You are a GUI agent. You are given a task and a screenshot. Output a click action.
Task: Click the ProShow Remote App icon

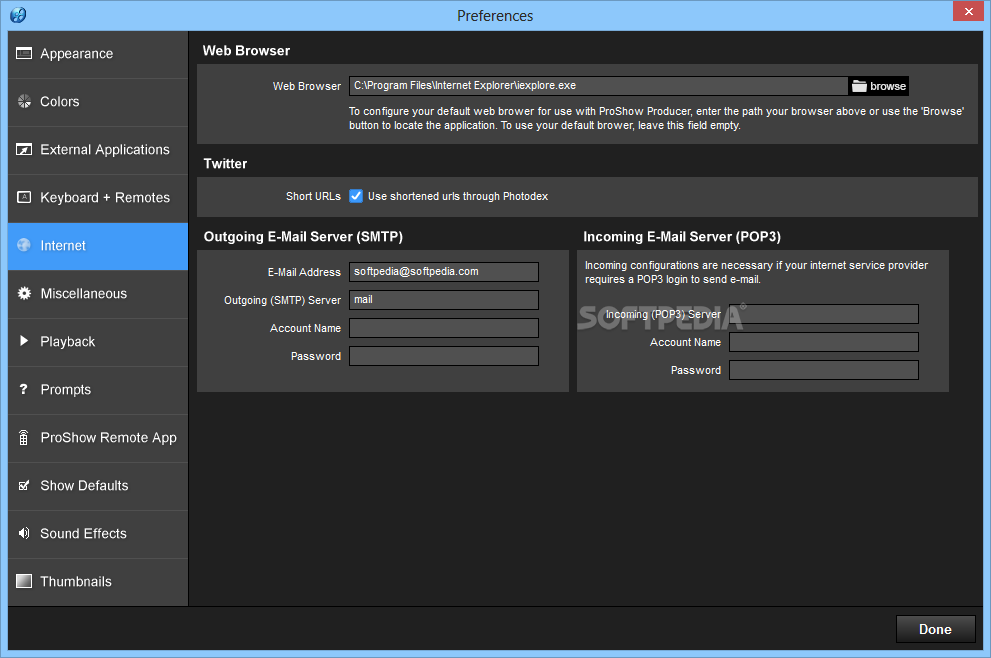pyautogui.click(x=23, y=437)
